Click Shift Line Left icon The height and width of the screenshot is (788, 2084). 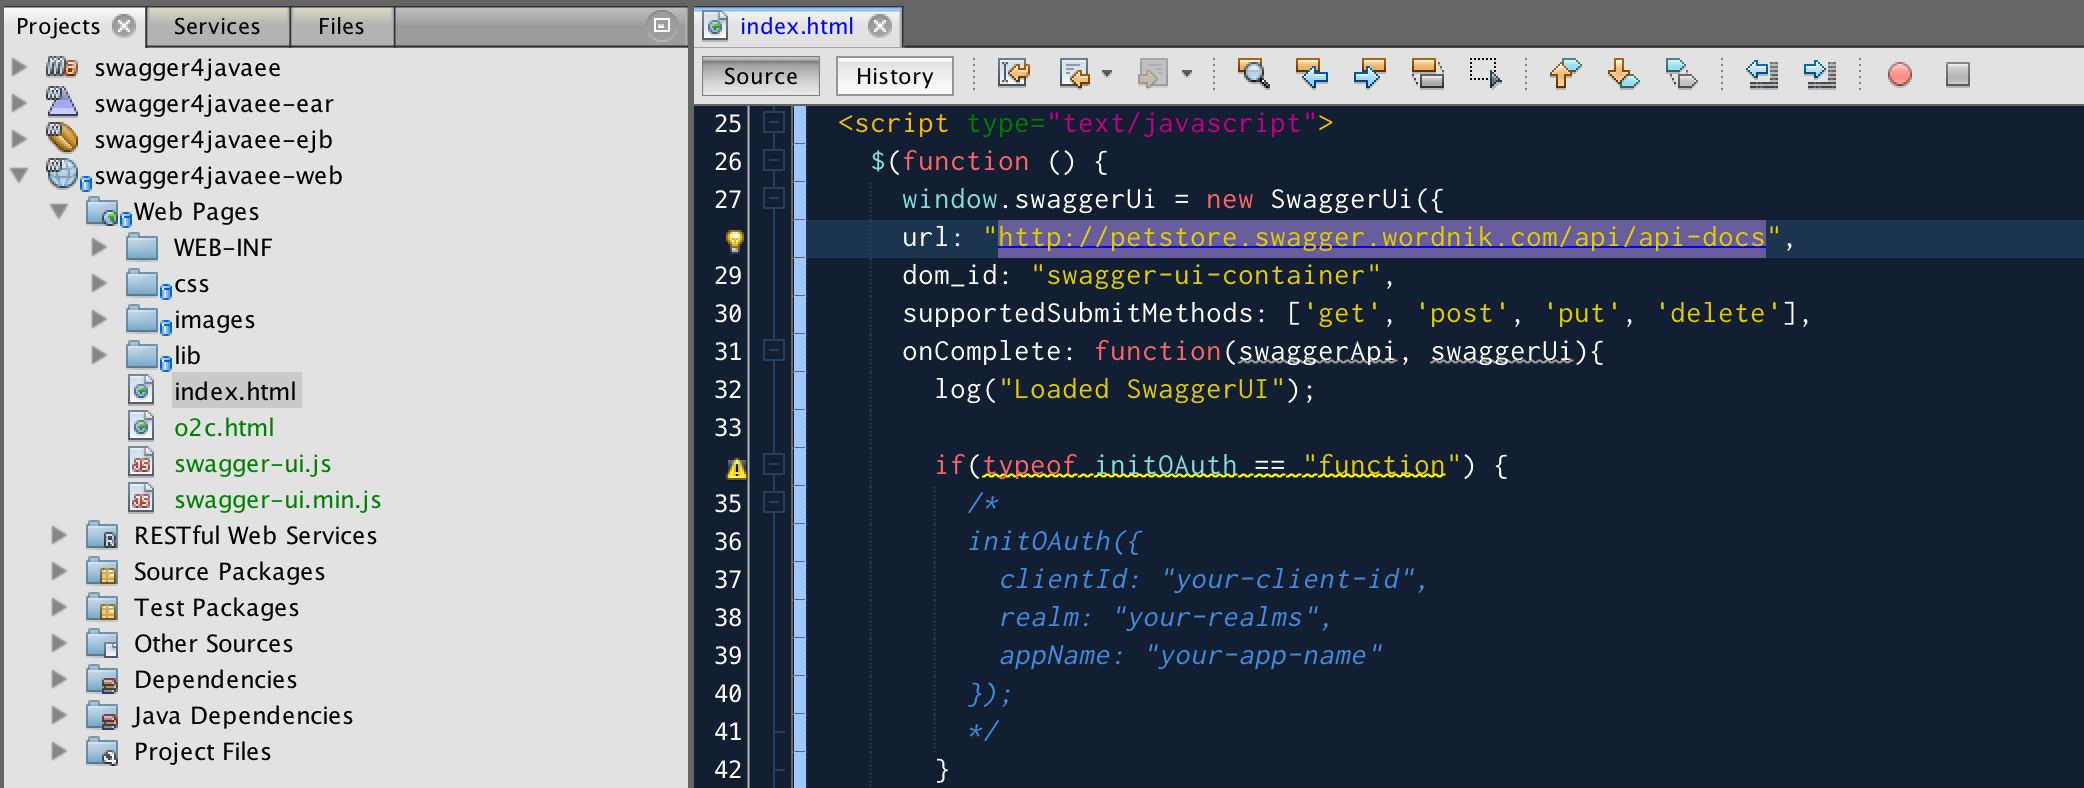tap(1761, 74)
